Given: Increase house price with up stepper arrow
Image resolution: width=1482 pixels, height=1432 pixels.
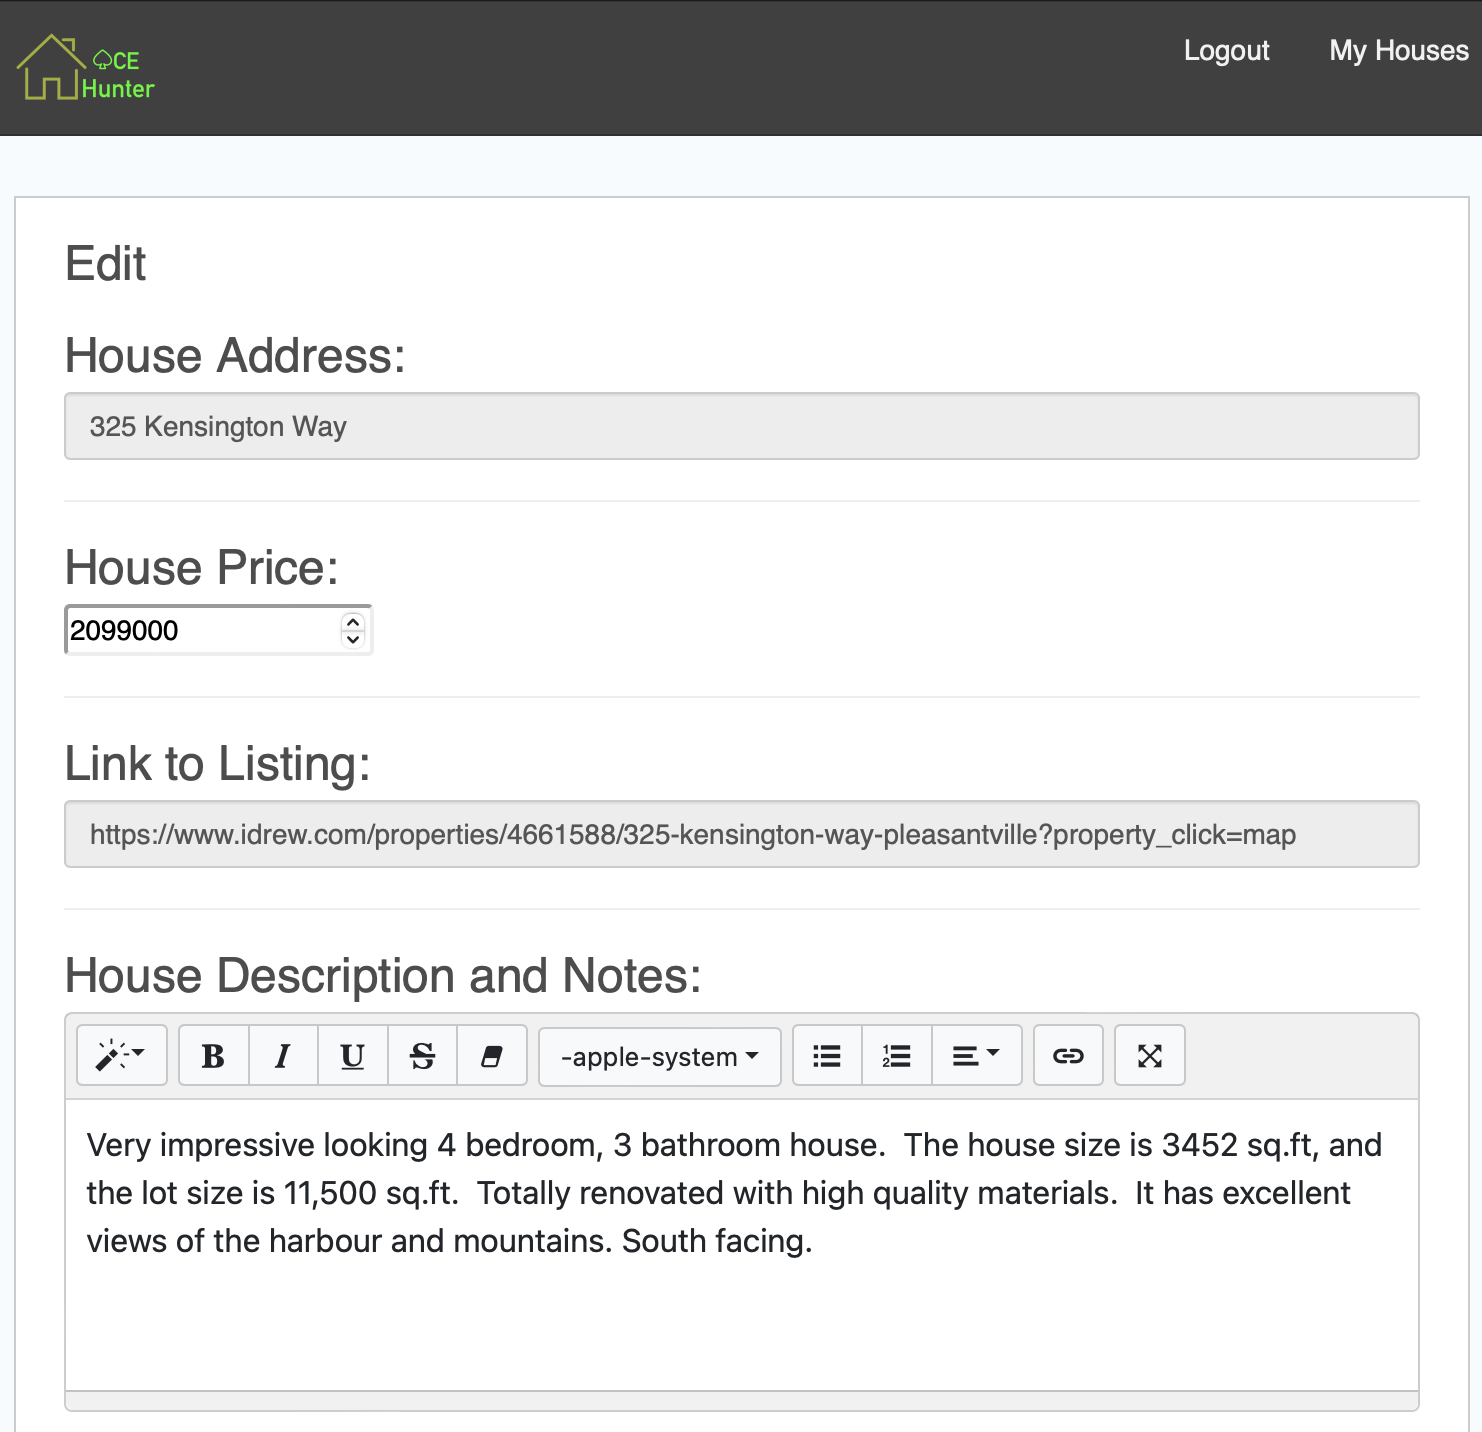Looking at the screenshot, I should pos(353,622).
